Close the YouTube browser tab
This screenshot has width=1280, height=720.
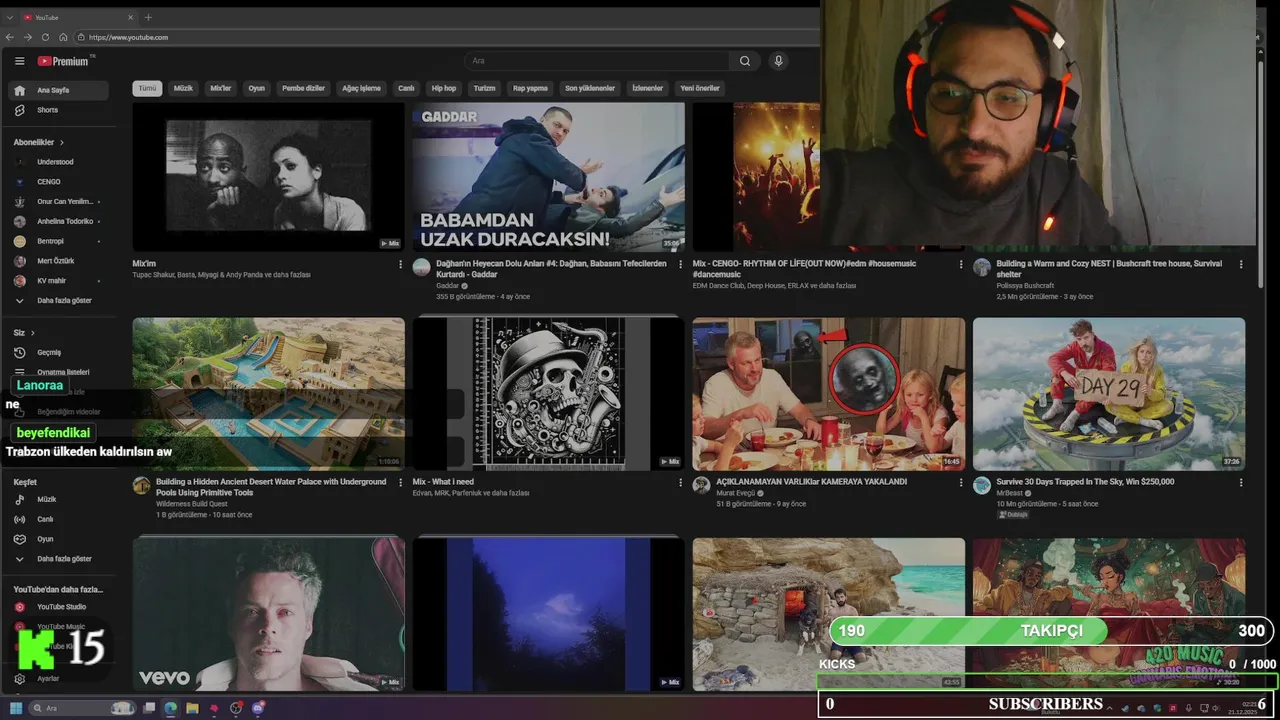[x=130, y=17]
